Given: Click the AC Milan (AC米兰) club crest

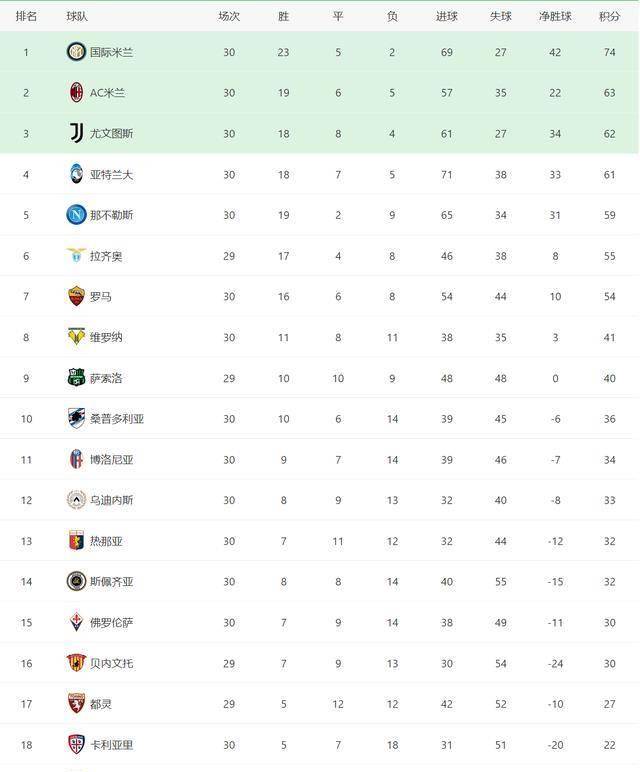Looking at the screenshot, I should [76, 93].
